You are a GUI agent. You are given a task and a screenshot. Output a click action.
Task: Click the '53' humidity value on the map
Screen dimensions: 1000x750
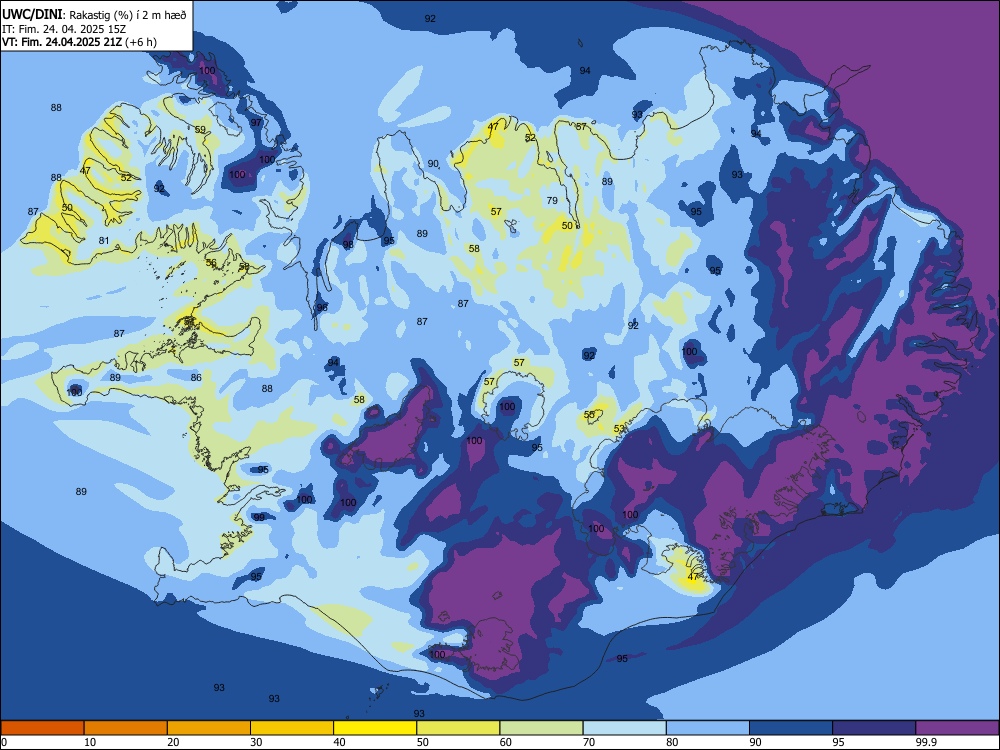tap(619, 429)
